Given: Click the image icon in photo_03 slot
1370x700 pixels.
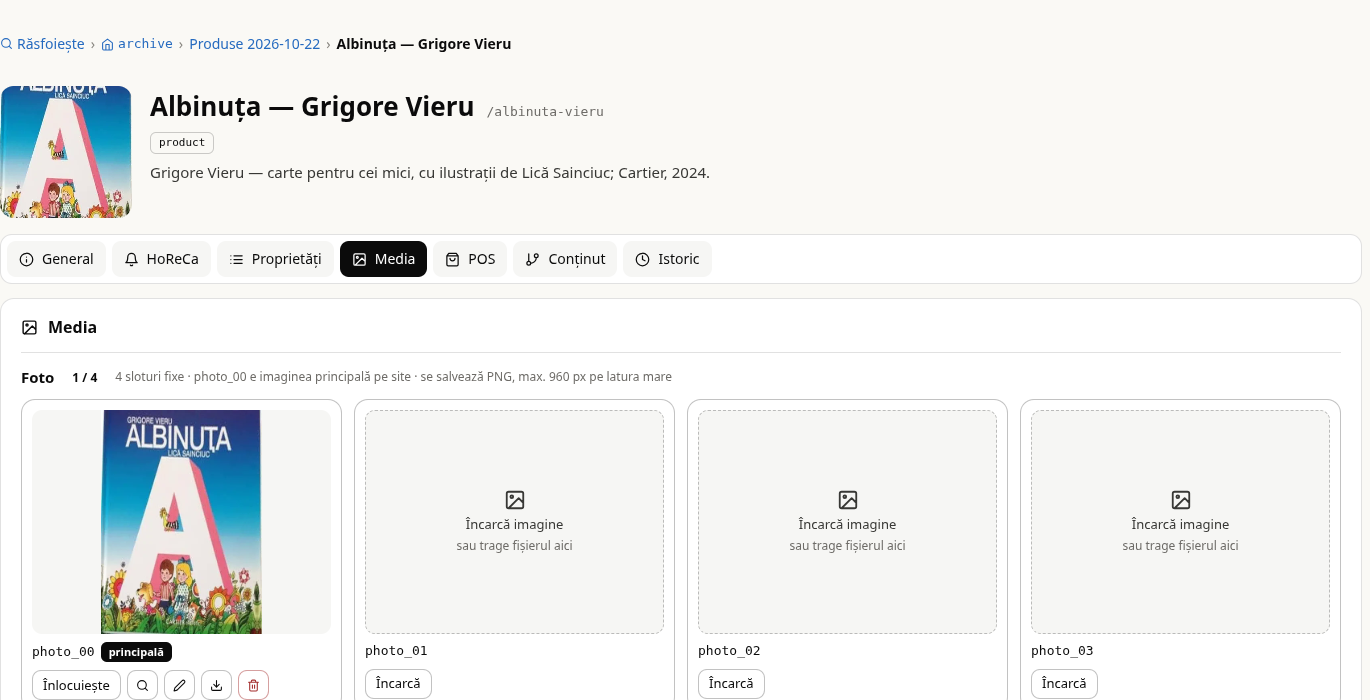Looking at the screenshot, I should click(1181, 500).
